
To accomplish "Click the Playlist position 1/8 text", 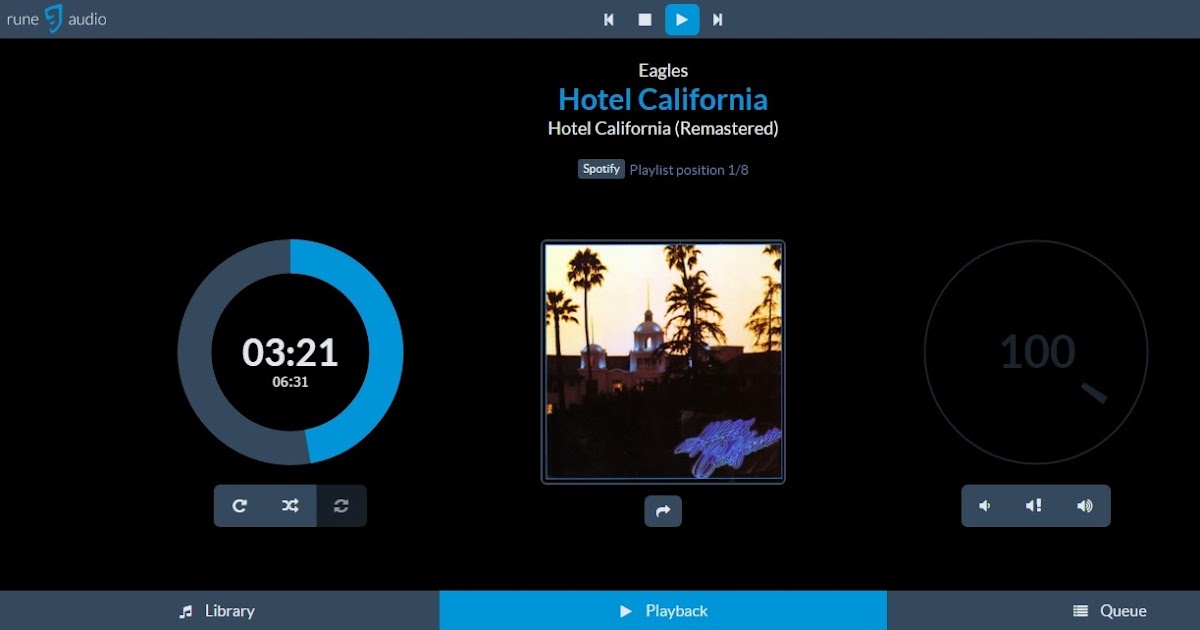I will tap(689, 170).
